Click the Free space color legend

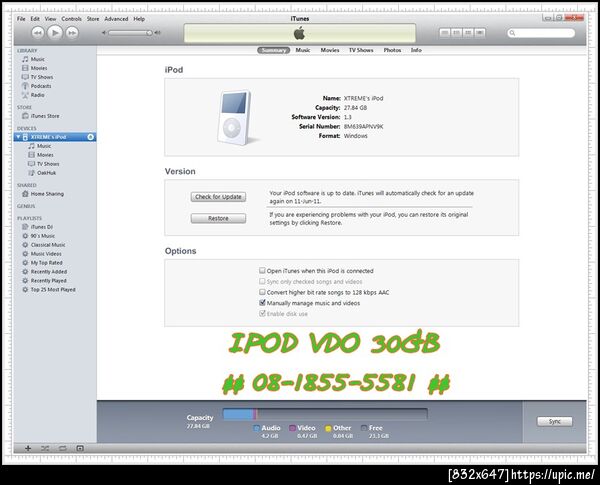pyautogui.click(x=364, y=428)
